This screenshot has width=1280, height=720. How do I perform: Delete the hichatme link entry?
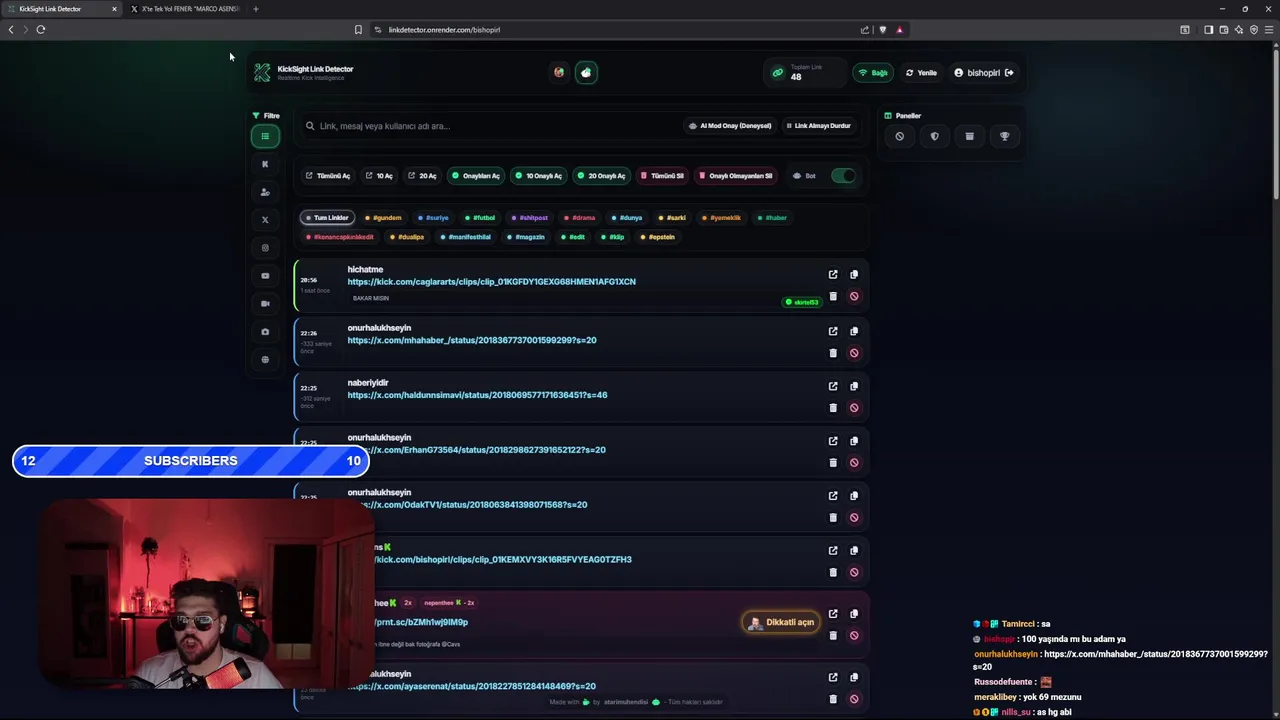[833, 296]
